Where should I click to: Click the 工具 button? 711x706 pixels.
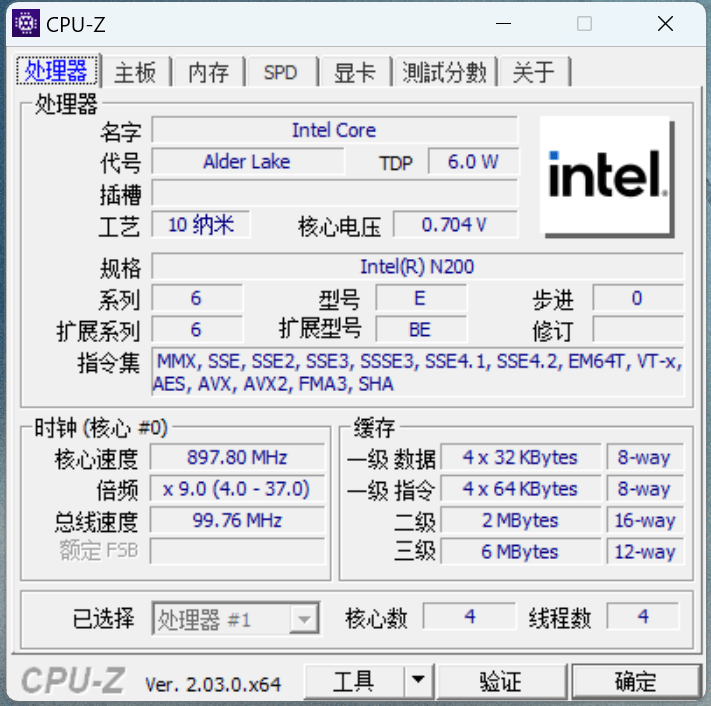[354, 681]
